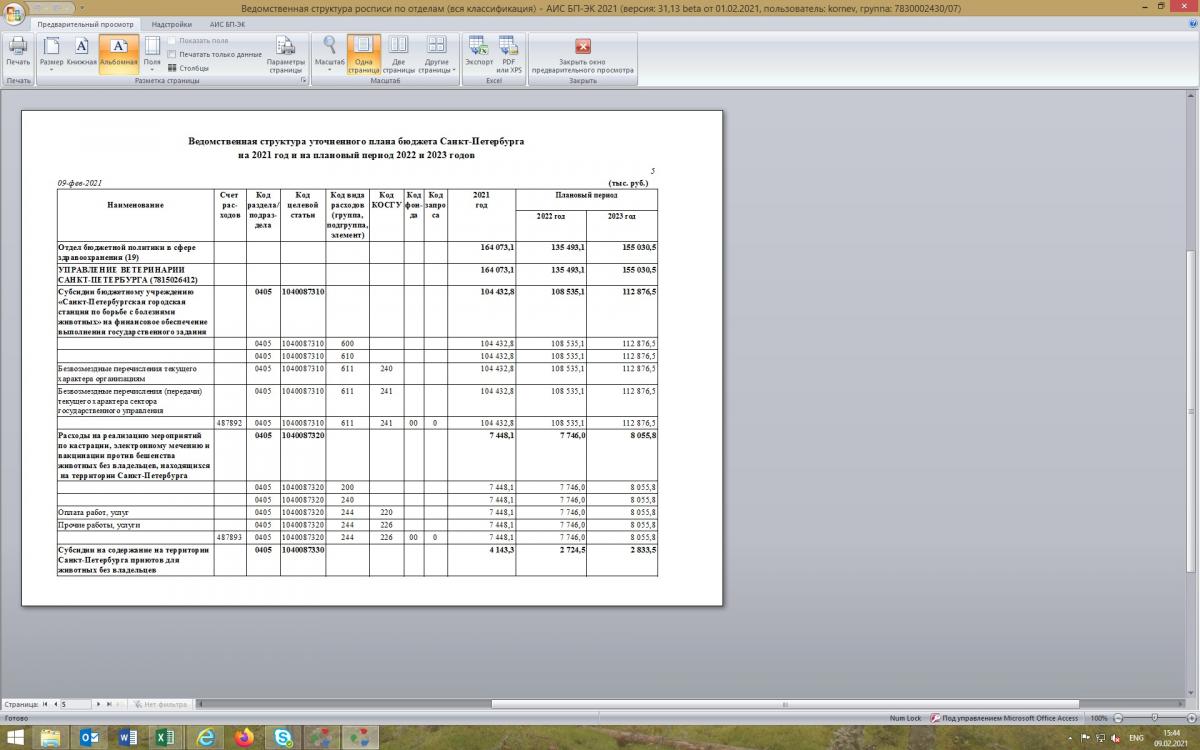The width and height of the screenshot is (1200, 750).
Task: Export as PDF или XPS
Action: point(509,53)
